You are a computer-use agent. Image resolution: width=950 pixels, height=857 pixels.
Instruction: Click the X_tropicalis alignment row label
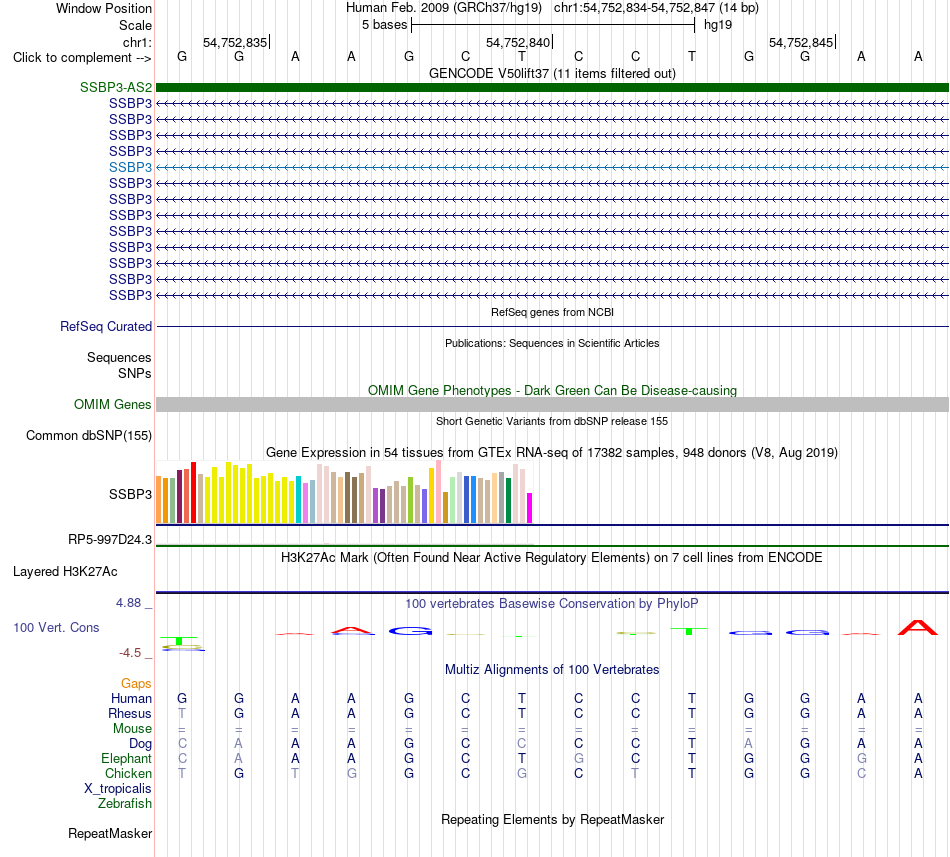118,789
